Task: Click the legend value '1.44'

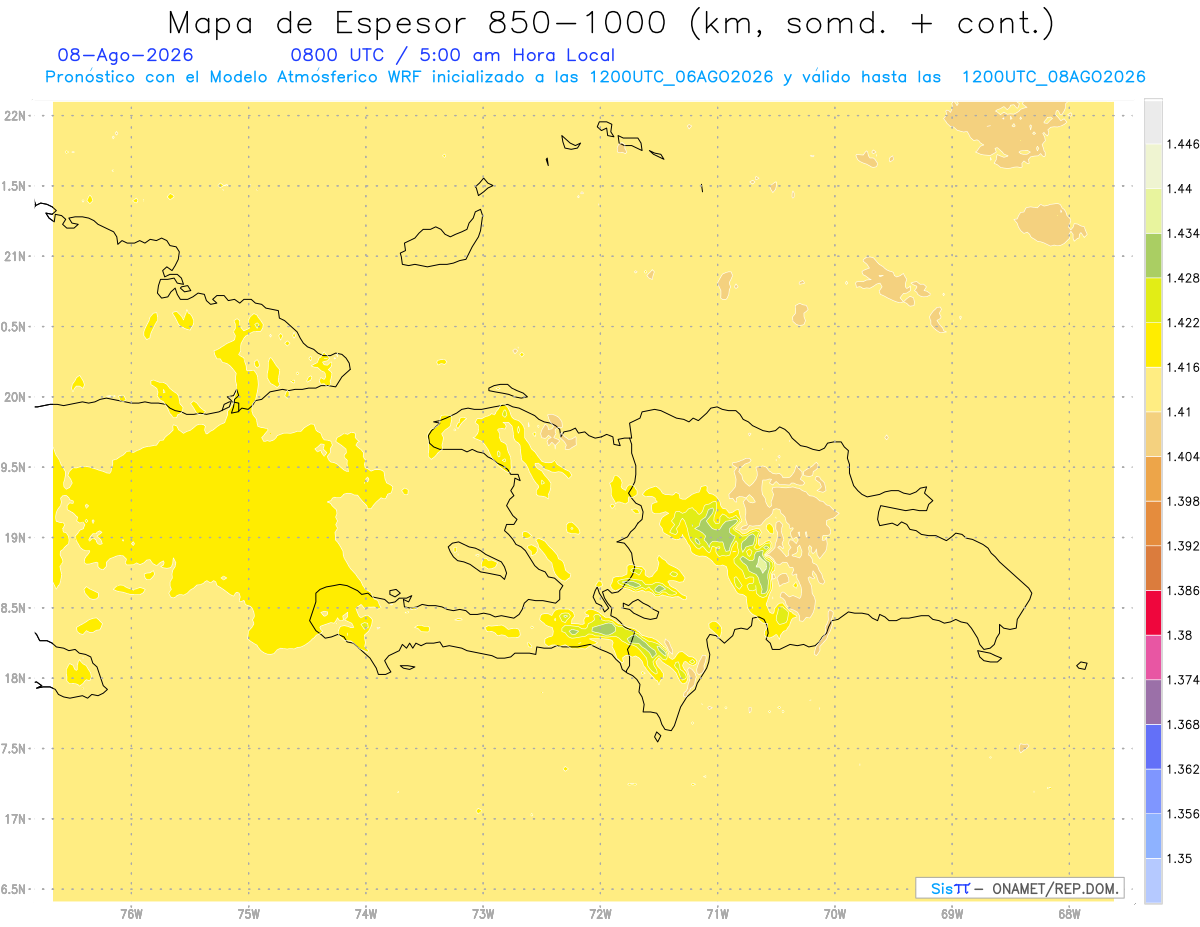Action: click(1179, 188)
